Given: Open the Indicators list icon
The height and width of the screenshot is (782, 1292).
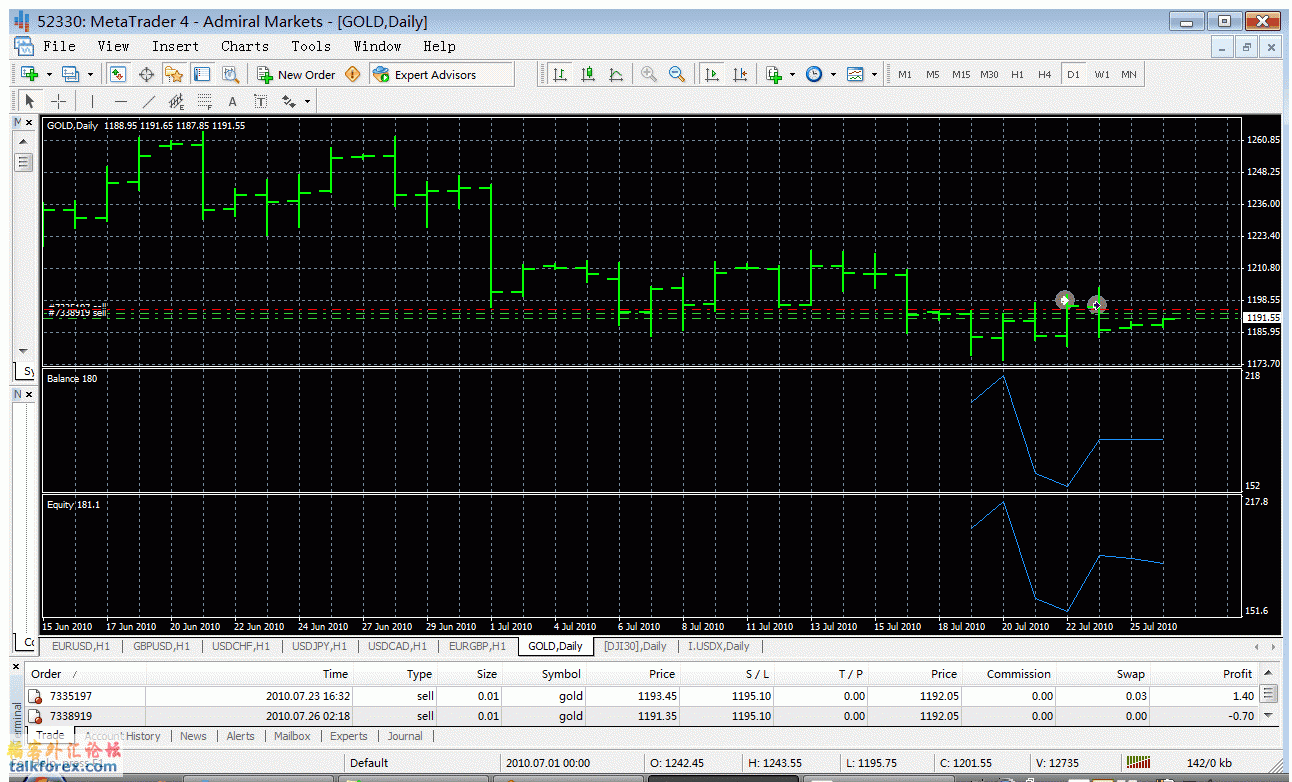Looking at the screenshot, I should tap(773, 74).
